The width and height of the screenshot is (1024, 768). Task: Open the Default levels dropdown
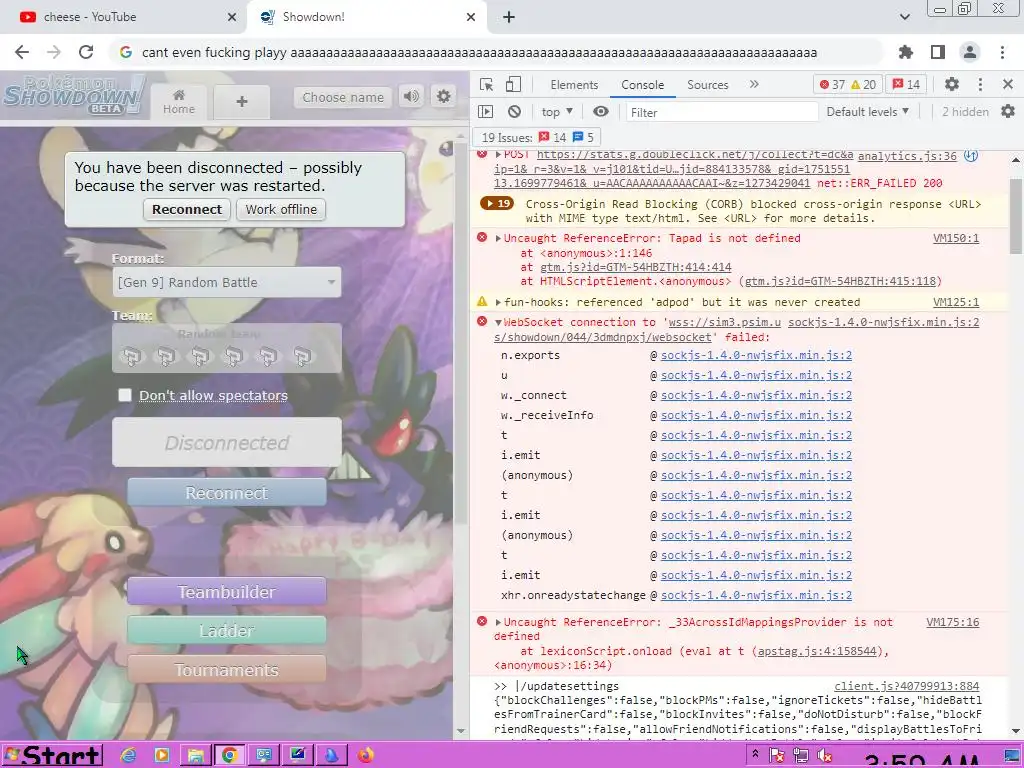[868, 112]
